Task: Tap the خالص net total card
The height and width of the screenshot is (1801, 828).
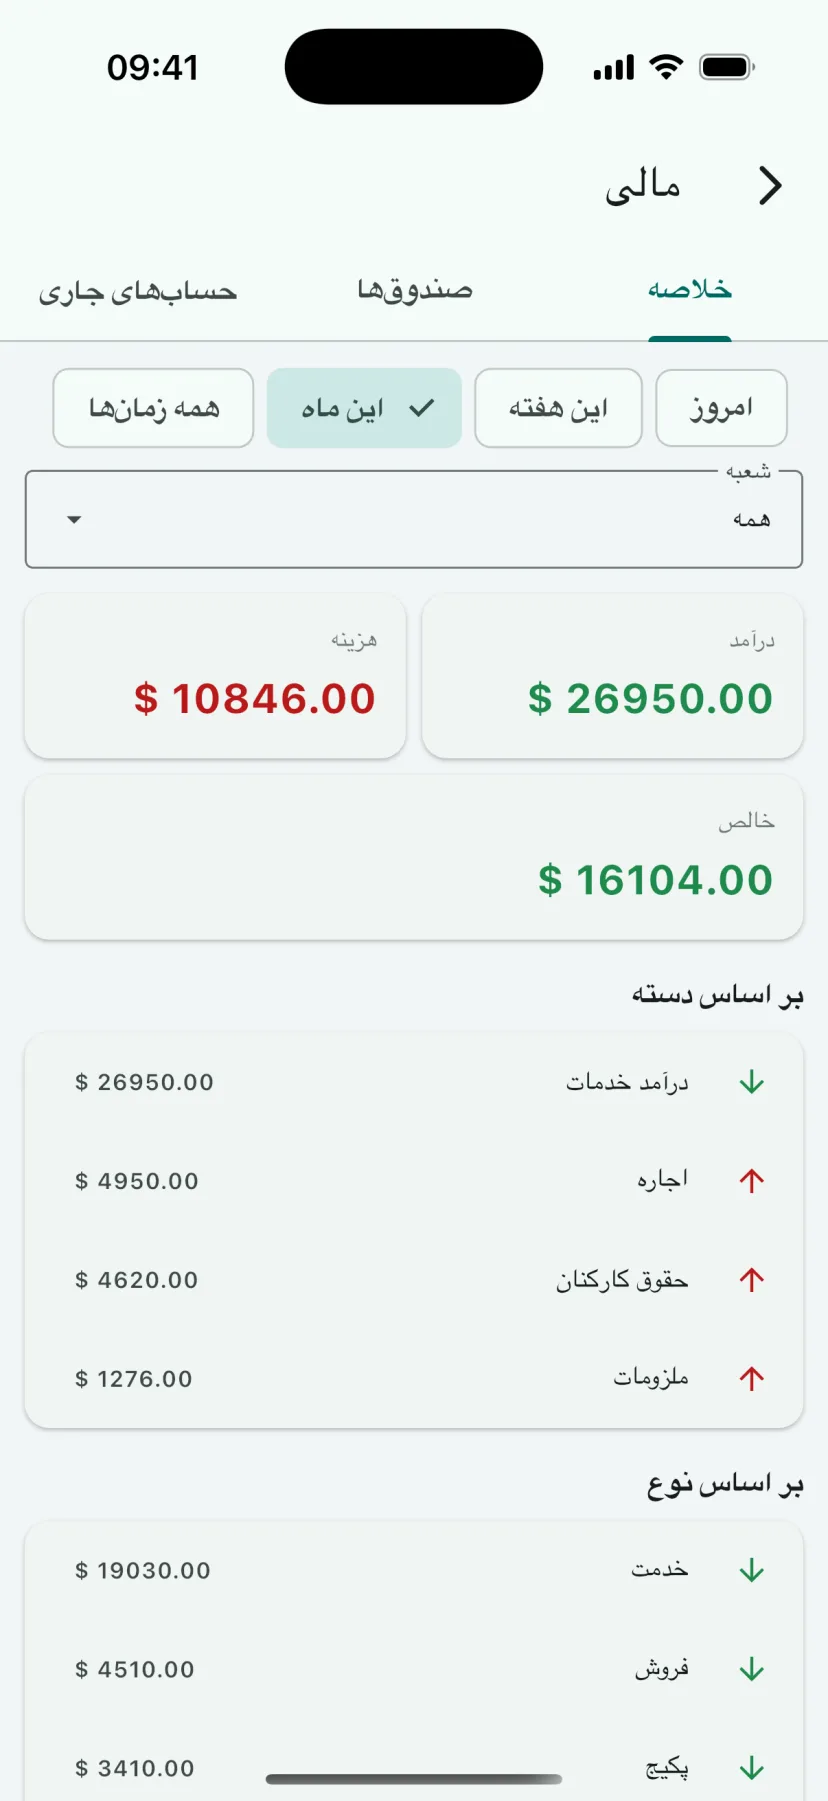Action: [x=414, y=858]
